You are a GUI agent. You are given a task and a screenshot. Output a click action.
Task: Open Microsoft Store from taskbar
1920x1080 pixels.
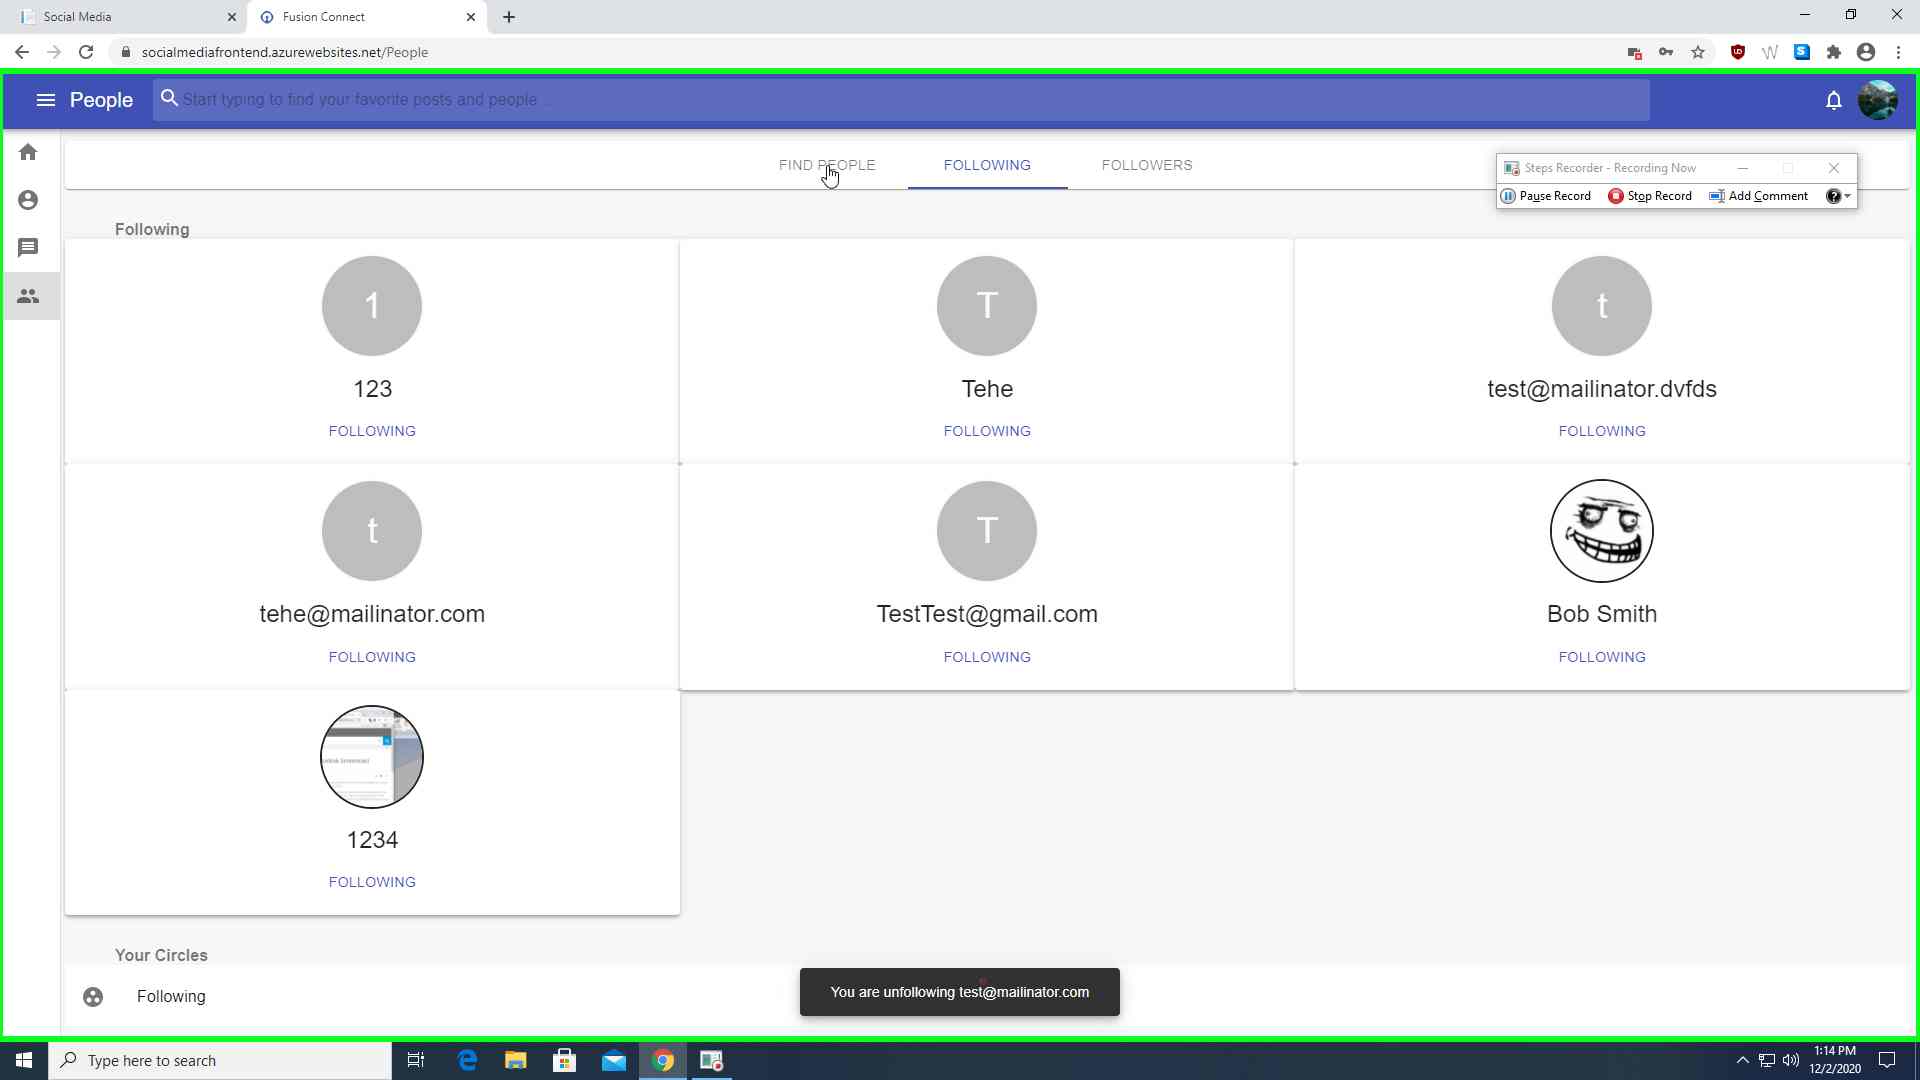(565, 1060)
